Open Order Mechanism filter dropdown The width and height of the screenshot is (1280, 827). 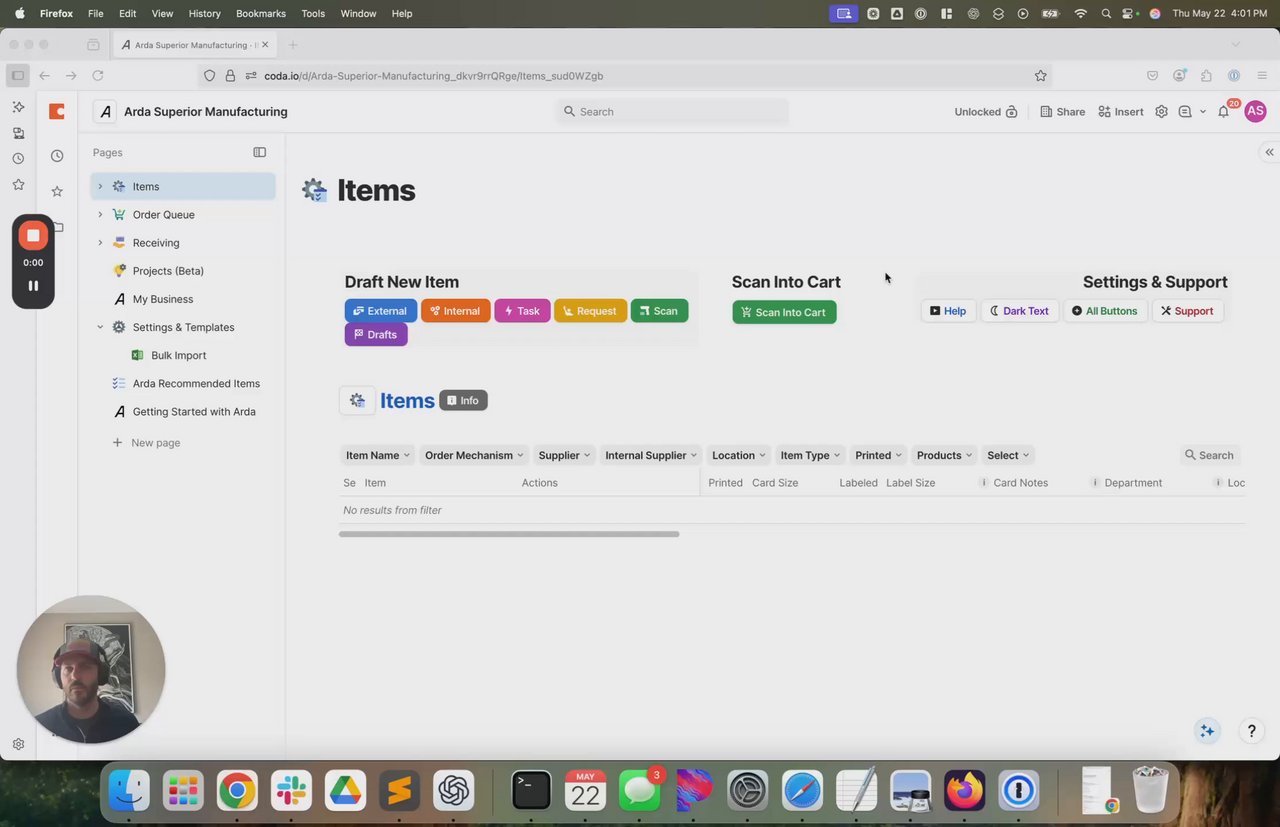[x=474, y=455]
